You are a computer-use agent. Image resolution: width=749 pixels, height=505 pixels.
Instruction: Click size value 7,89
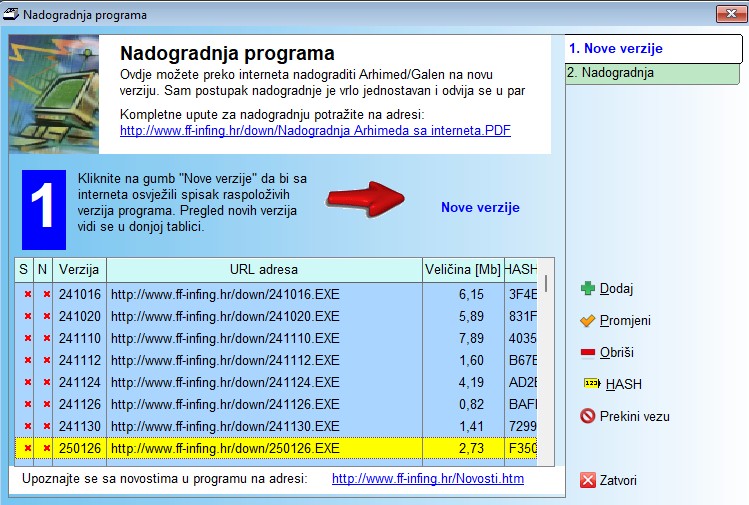pyautogui.click(x=471, y=338)
